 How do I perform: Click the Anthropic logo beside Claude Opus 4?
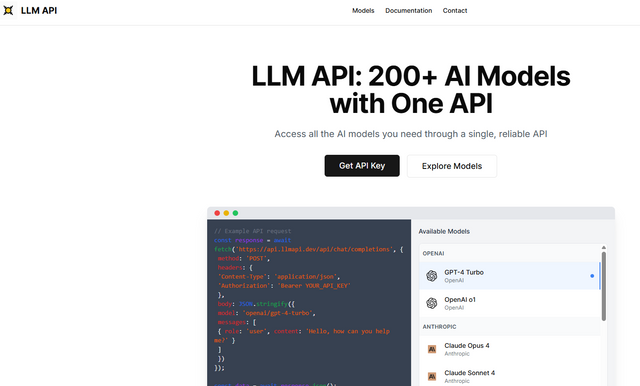pyautogui.click(x=431, y=349)
